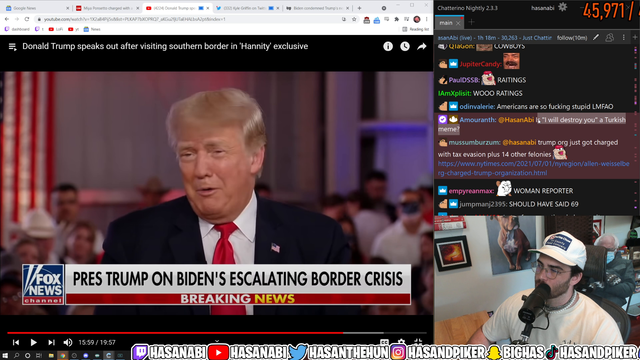The image size is (640, 360).
Task: Add new split with plus icon
Action: 635,38
